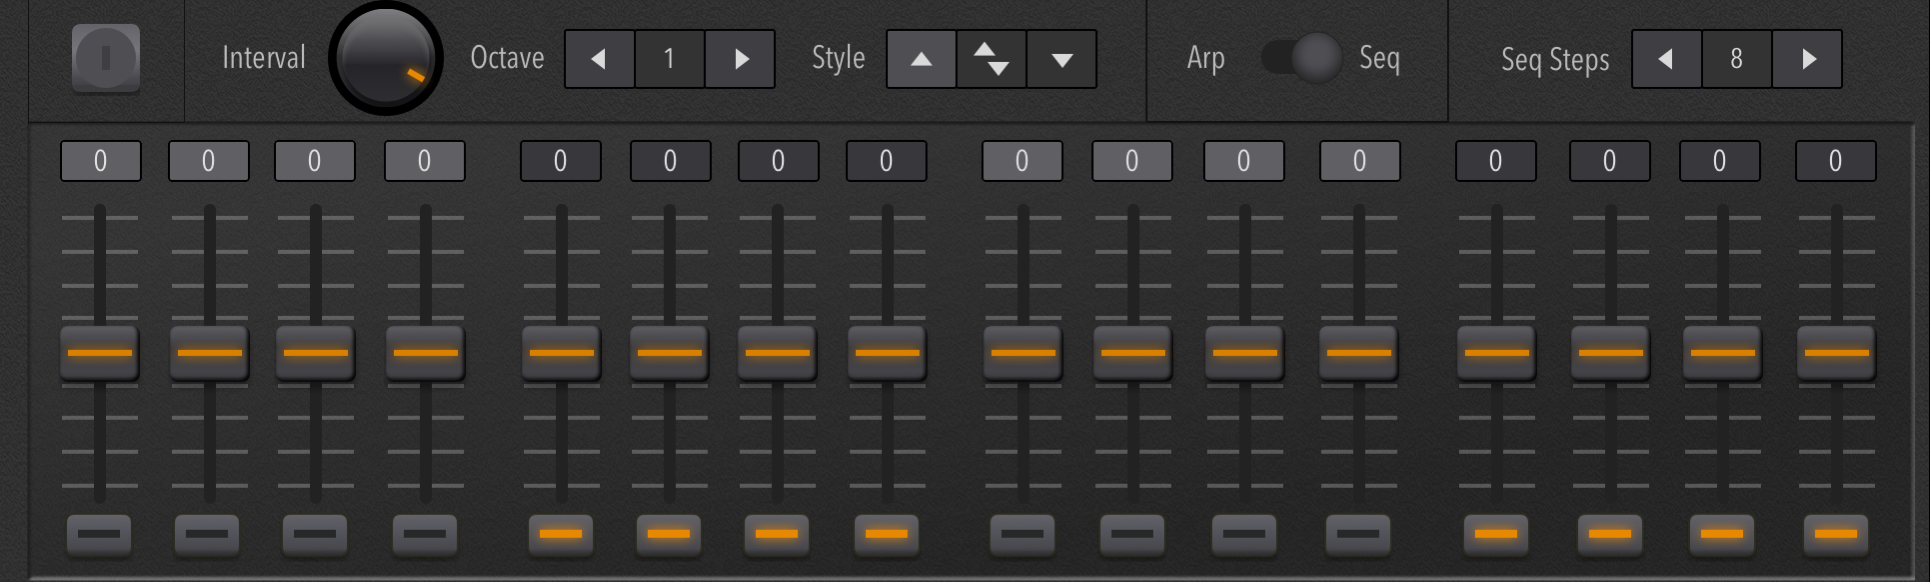Click the step 9 value box
The width and height of the screenshot is (1930, 582).
(1023, 161)
